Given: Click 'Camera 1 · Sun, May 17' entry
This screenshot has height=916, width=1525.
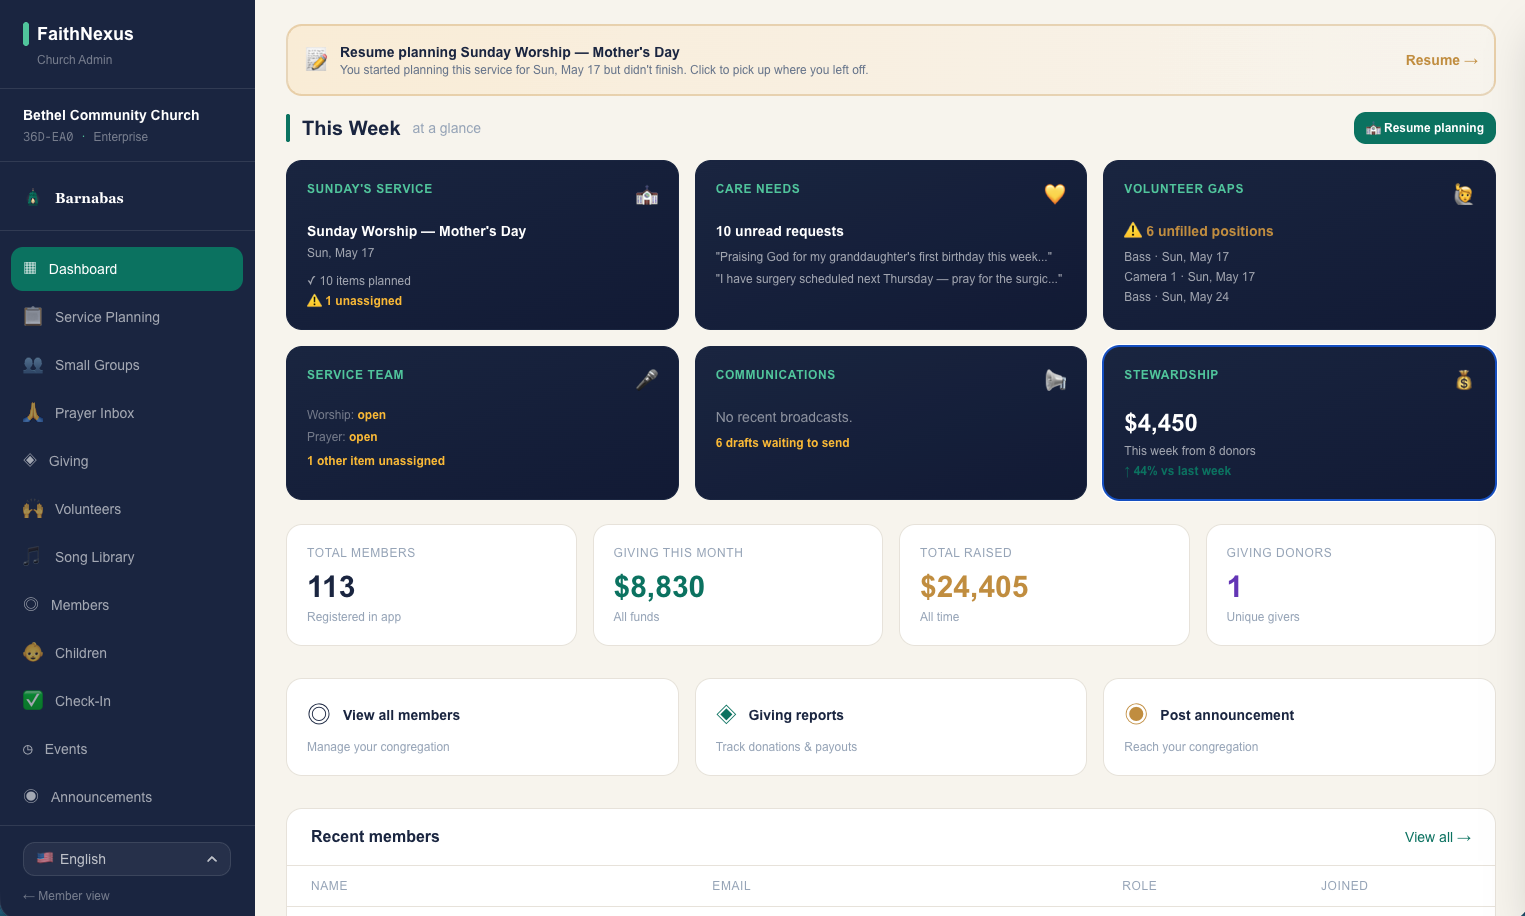Looking at the screenshot, I should pos(1189,277).
